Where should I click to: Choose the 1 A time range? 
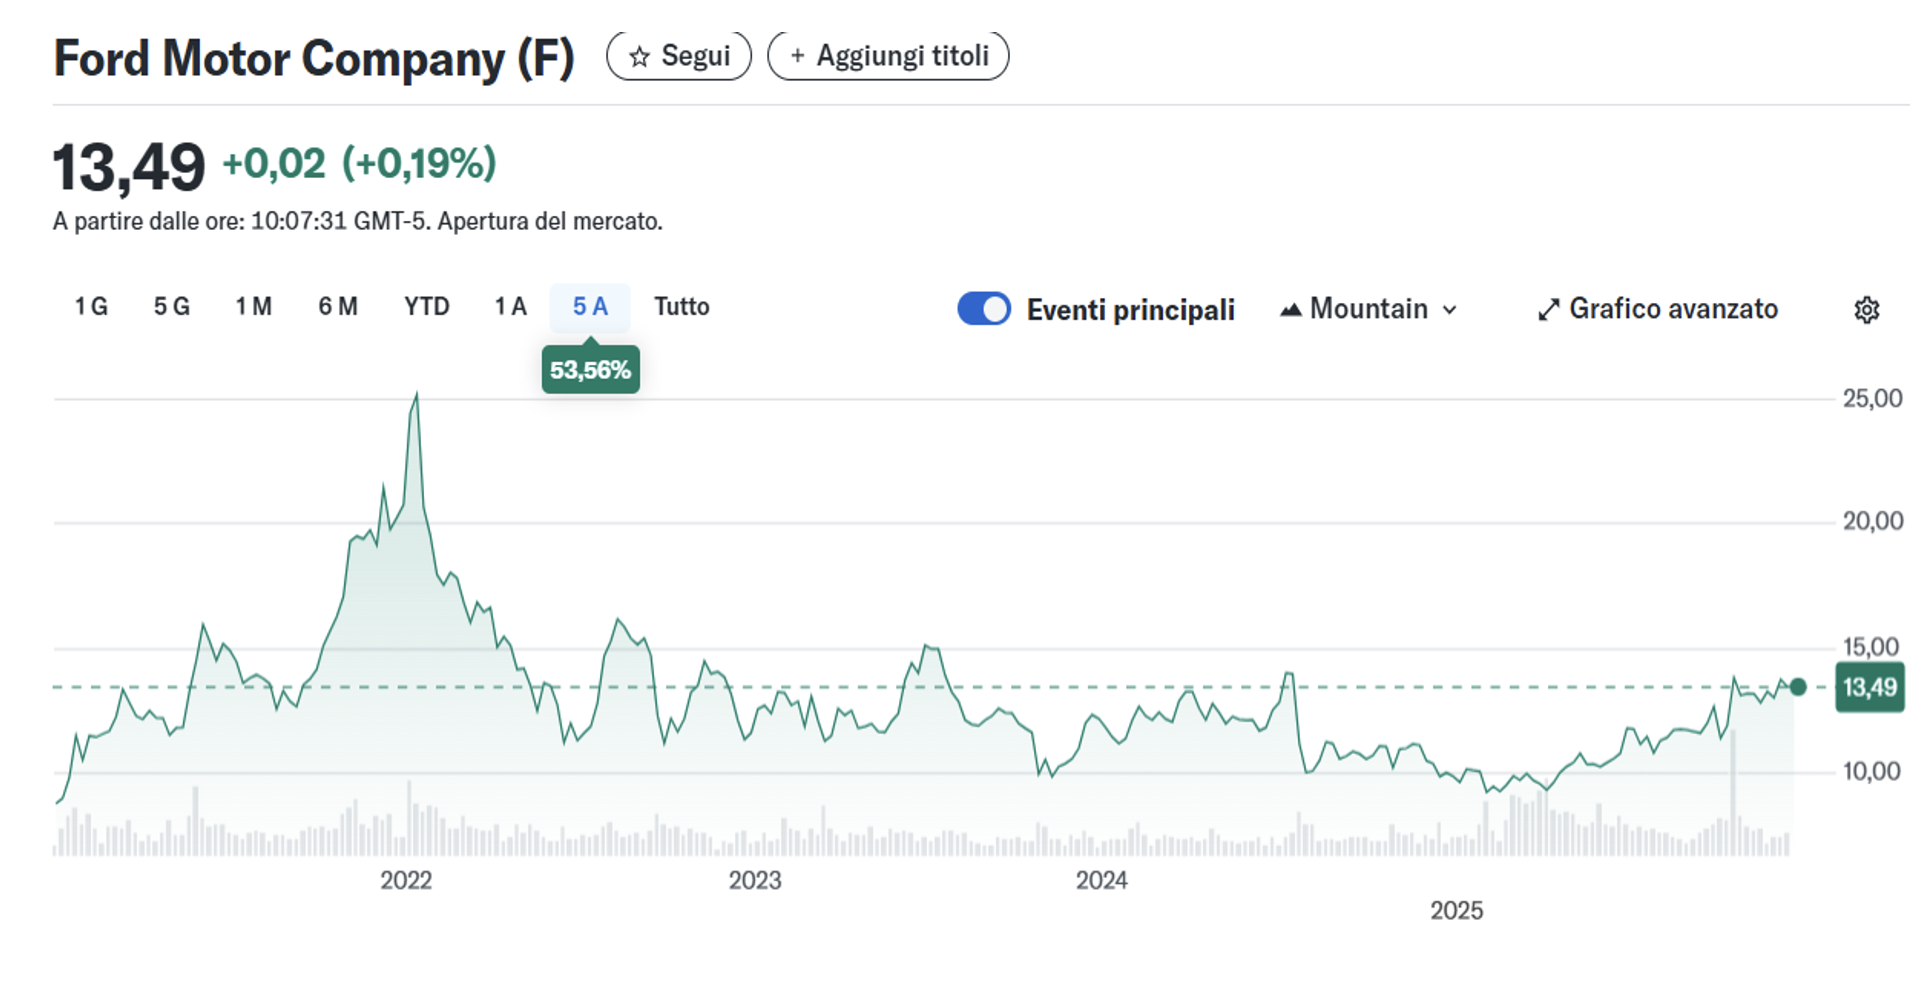point(510,307)
